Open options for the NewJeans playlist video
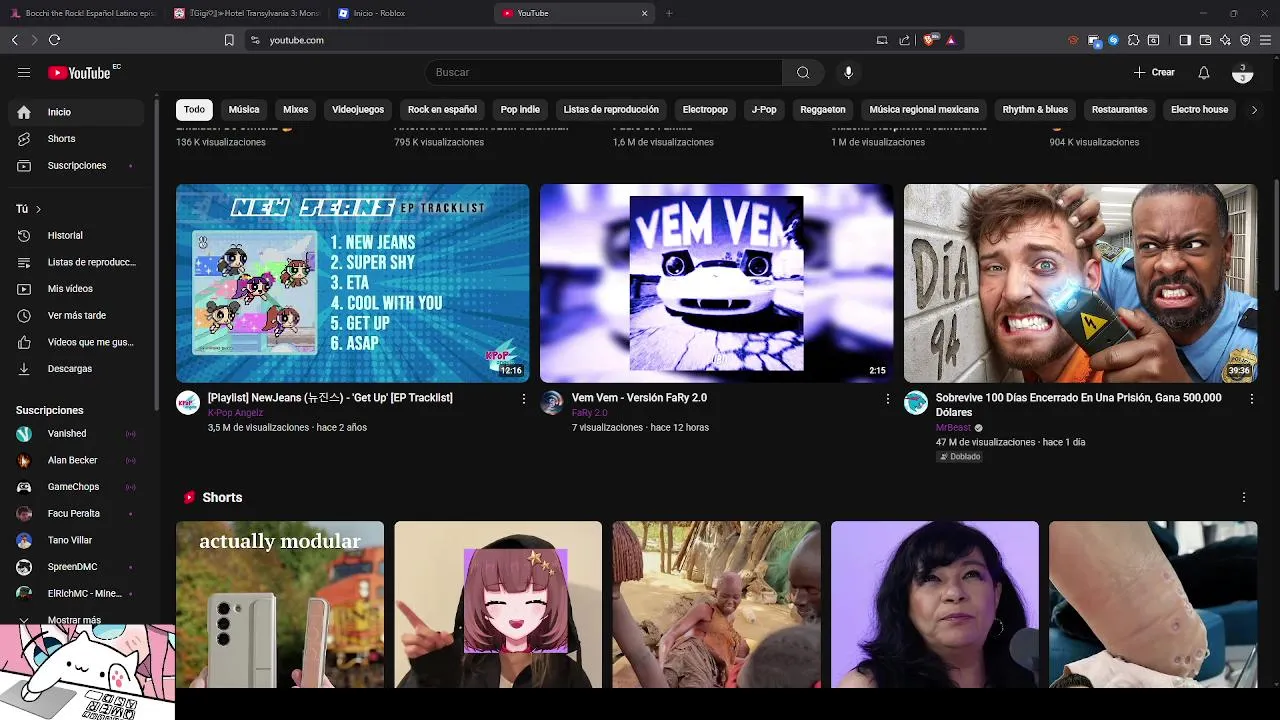This screenshot has width=1280, height=720. 523,398
